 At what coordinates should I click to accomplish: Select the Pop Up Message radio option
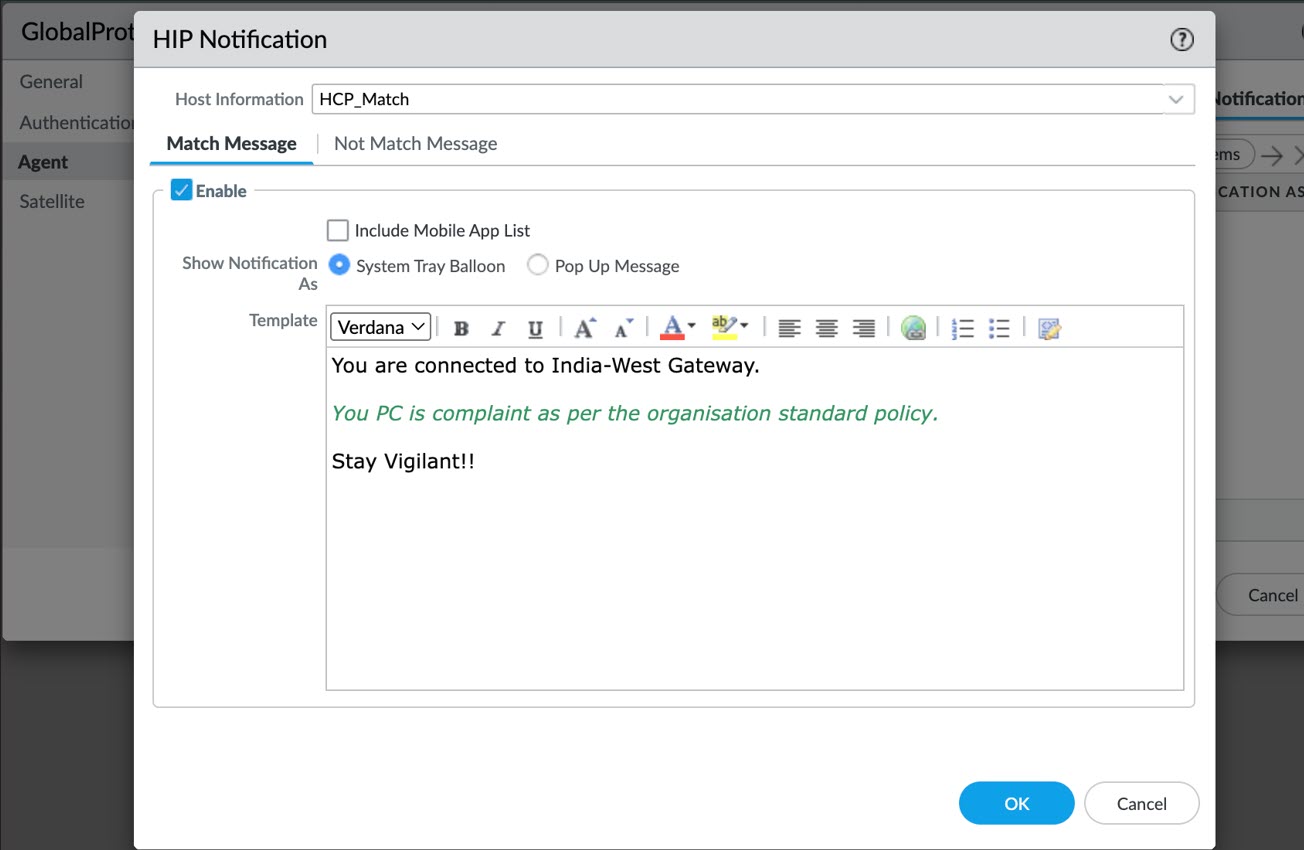click(x=538, y=265)
